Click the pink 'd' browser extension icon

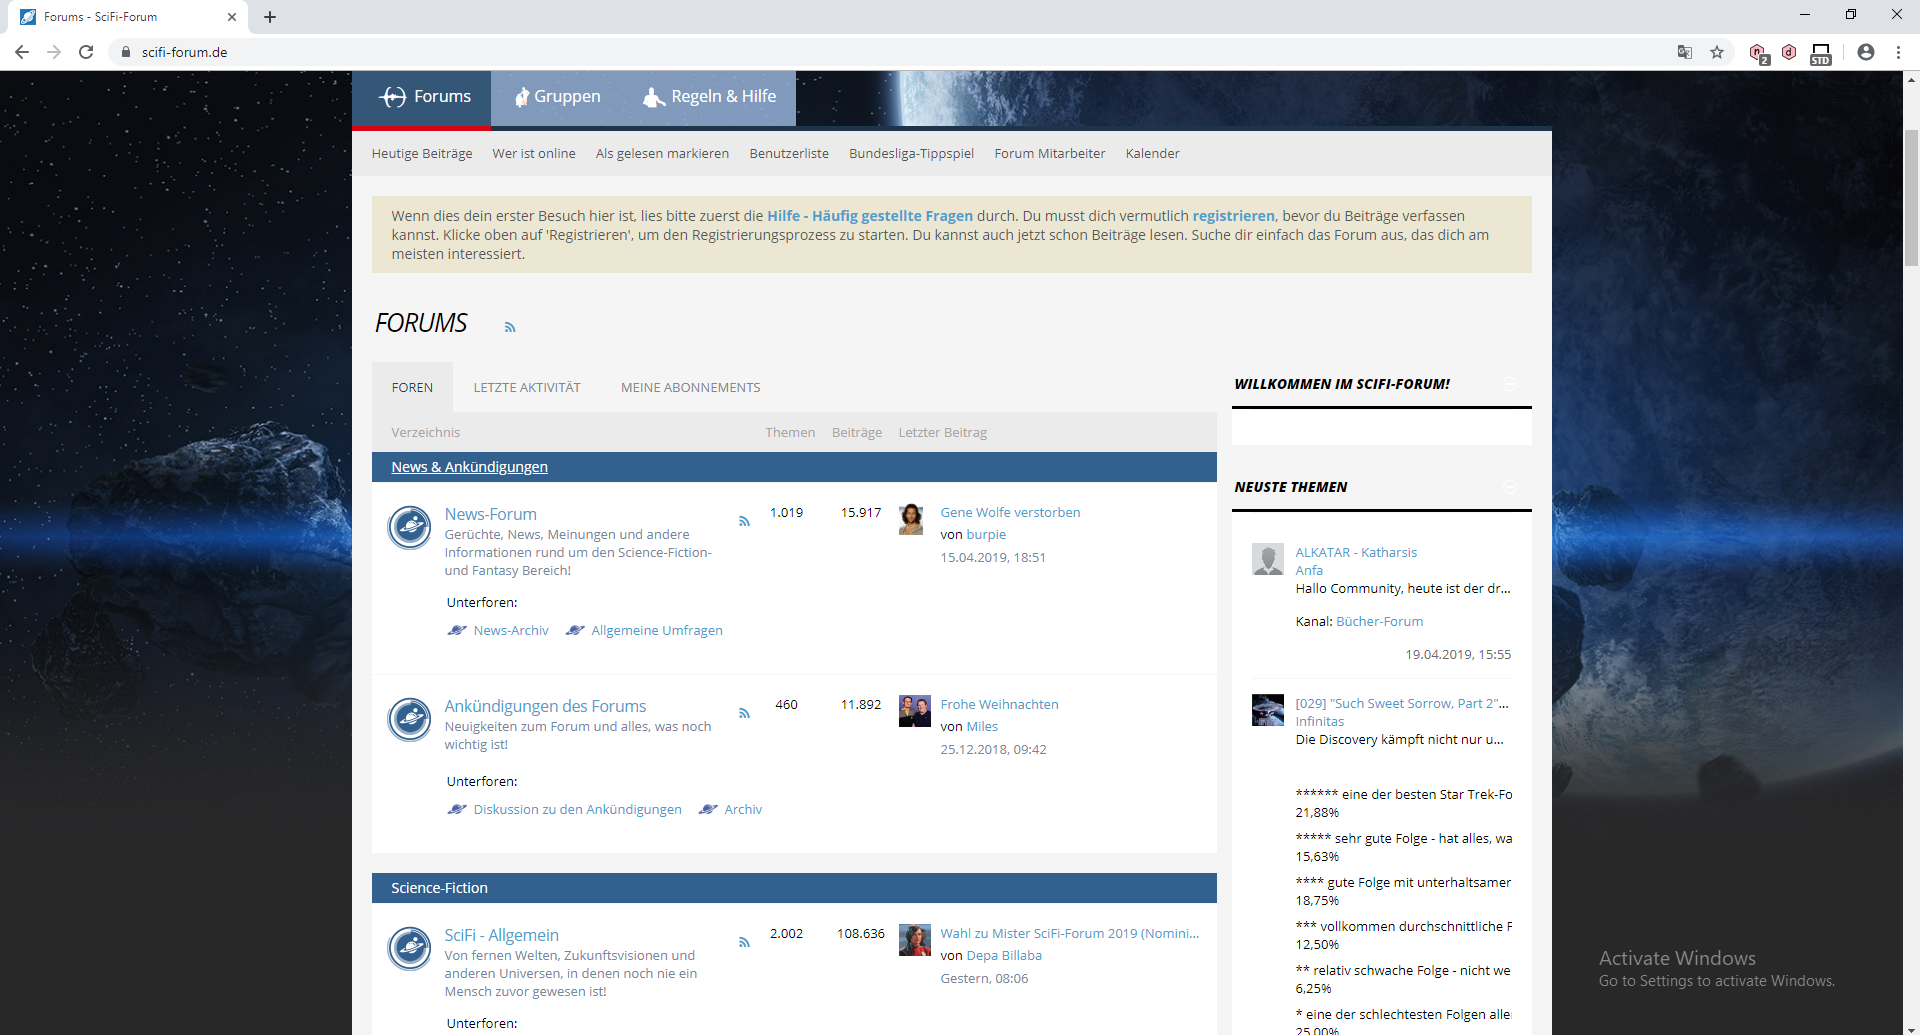(1789, 52)
